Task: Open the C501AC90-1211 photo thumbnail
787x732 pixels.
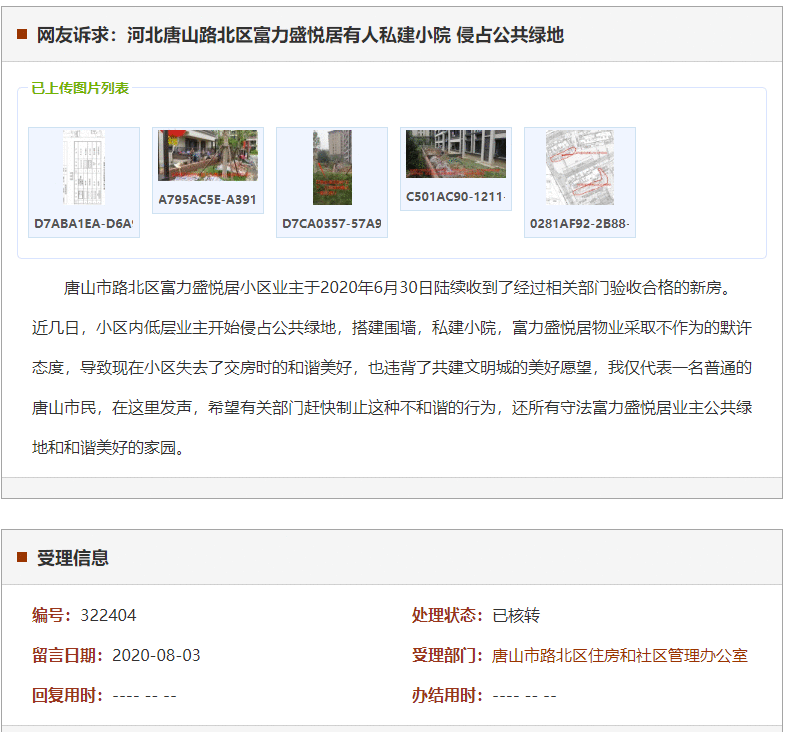Action: click(456, 154)
